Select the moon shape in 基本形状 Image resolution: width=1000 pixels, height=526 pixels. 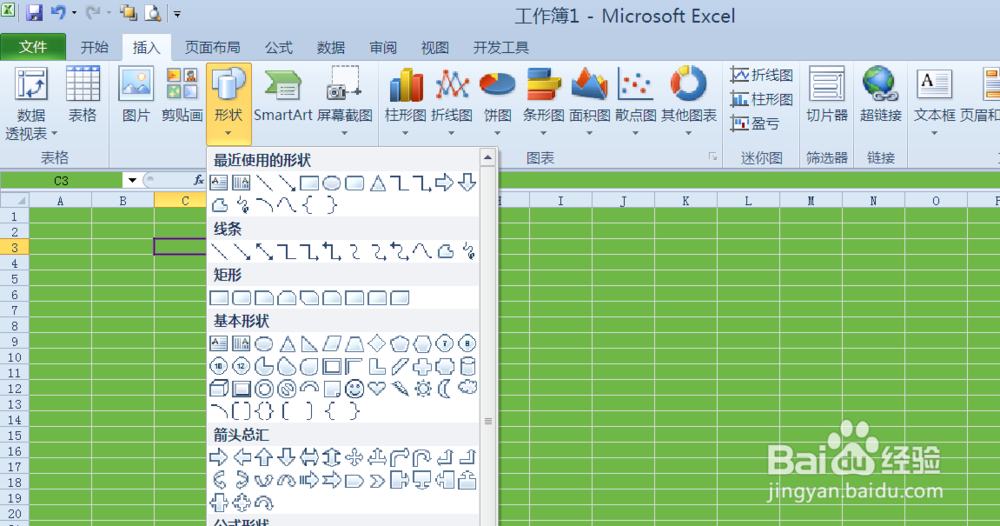[445, 388]
